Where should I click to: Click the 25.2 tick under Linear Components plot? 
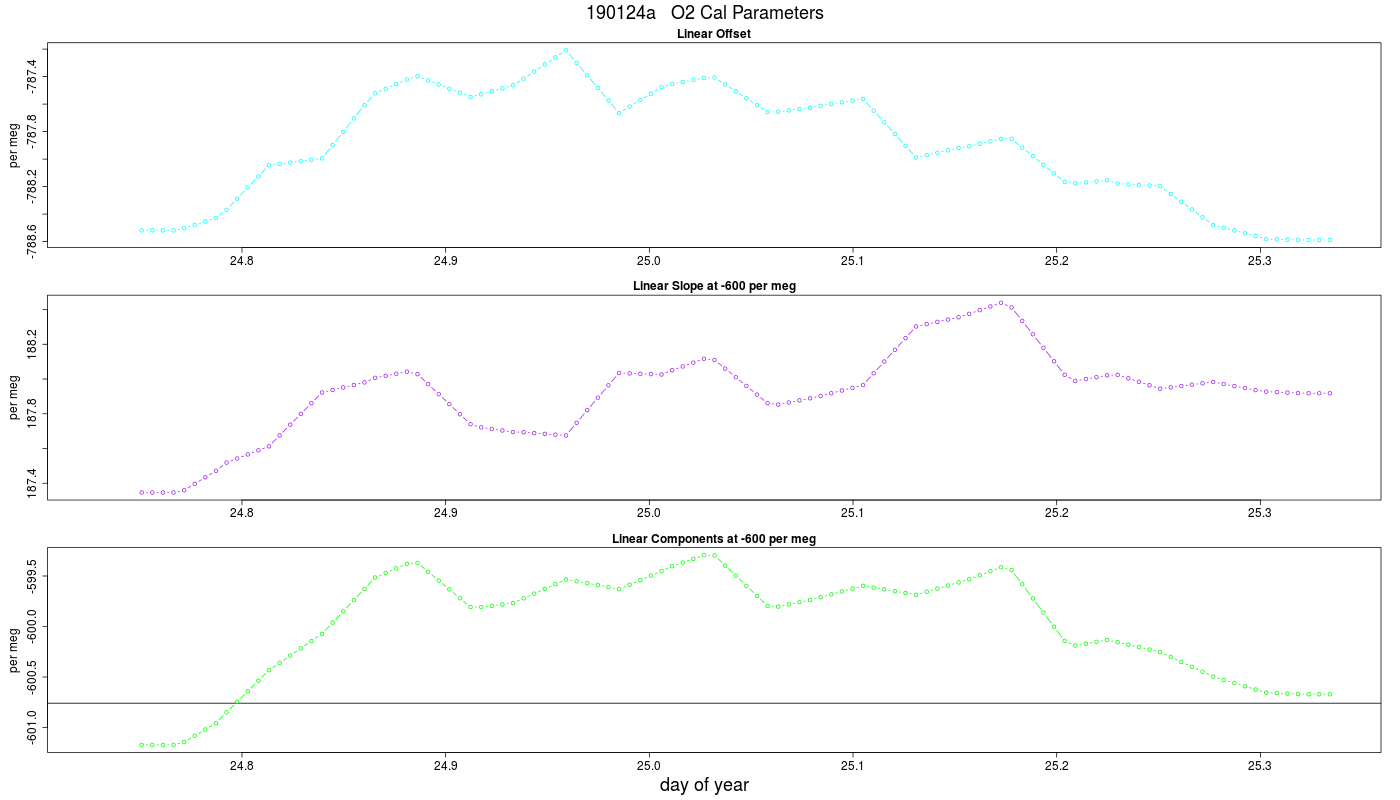(x=1056, y=767)
